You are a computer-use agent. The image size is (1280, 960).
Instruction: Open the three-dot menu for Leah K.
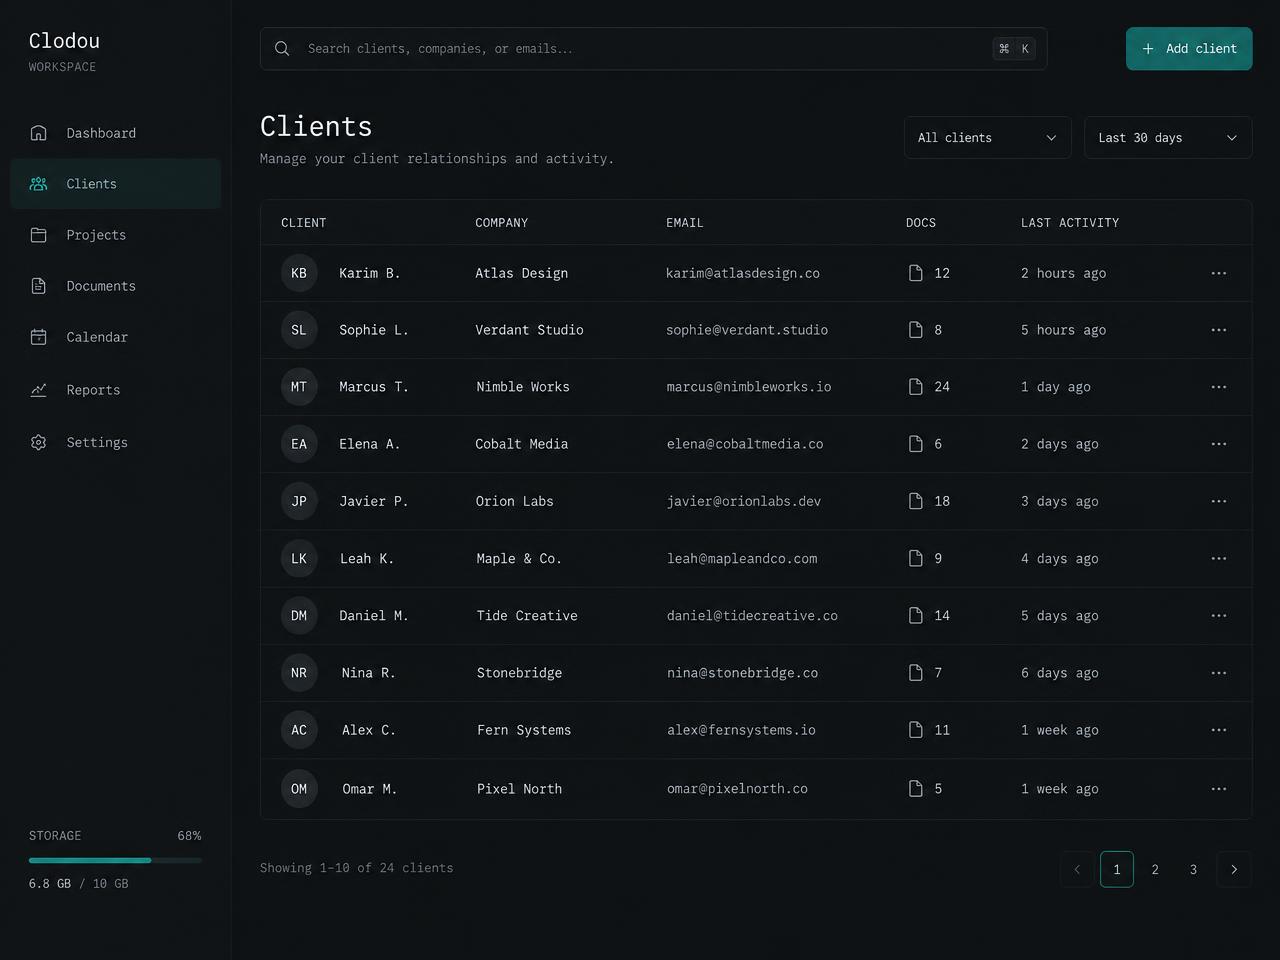(x=1218, y=559)
